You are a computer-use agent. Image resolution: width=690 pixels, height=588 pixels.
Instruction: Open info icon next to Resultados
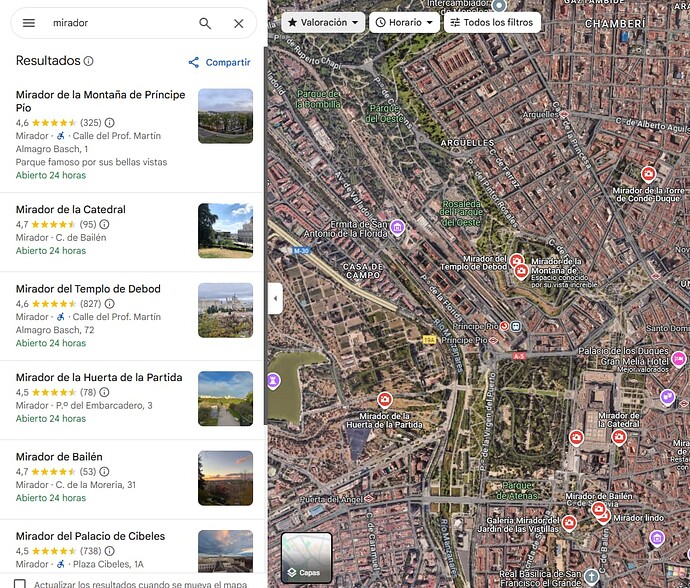click(x=88, y=61)
